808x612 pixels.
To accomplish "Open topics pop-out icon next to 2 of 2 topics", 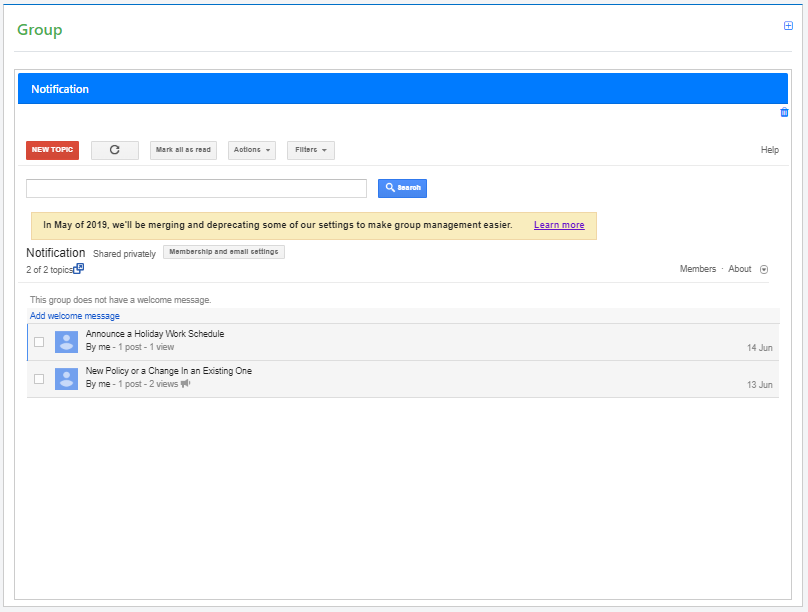I will tap(78, 268).
